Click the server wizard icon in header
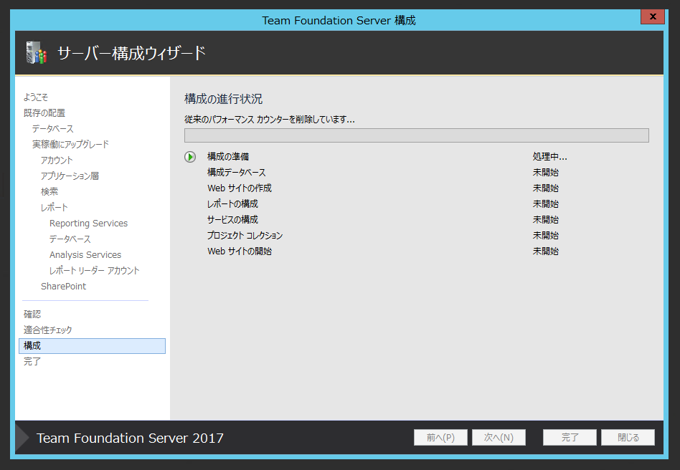This screenshot has width=680, height=470. pyautogui.click(x=36, y=52)
